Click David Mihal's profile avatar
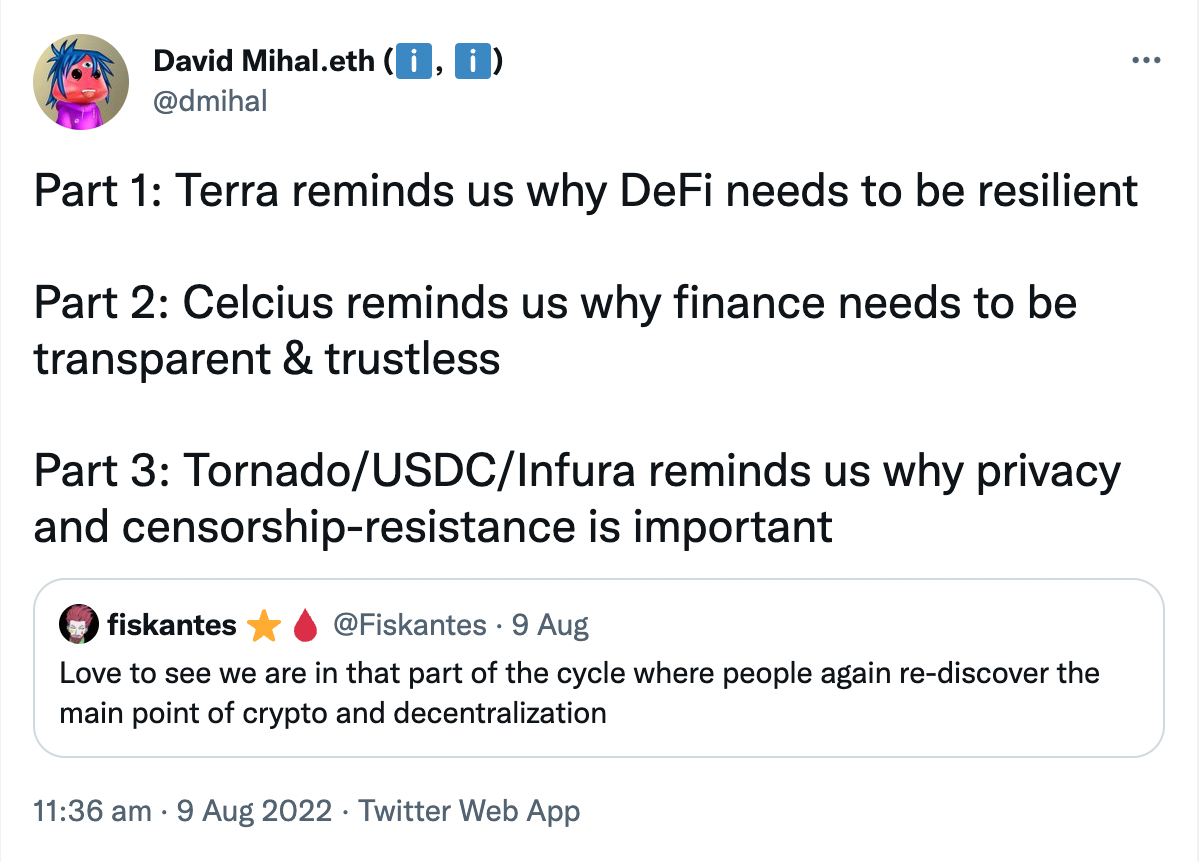Screen dimensions: 1204x862 [x=82, y=82]
